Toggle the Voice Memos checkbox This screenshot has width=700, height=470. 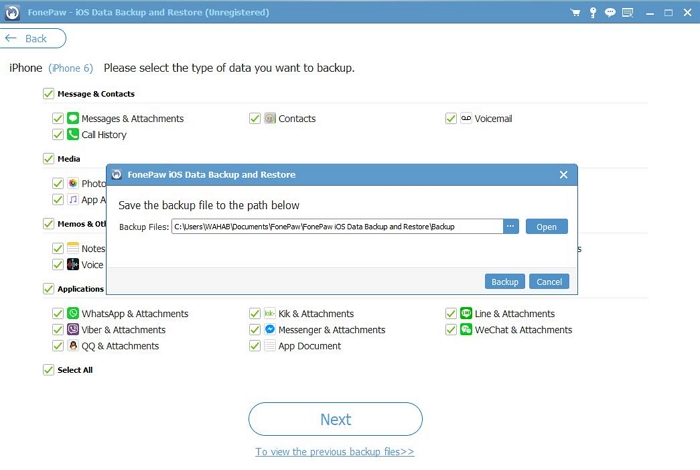coord(58,264)
